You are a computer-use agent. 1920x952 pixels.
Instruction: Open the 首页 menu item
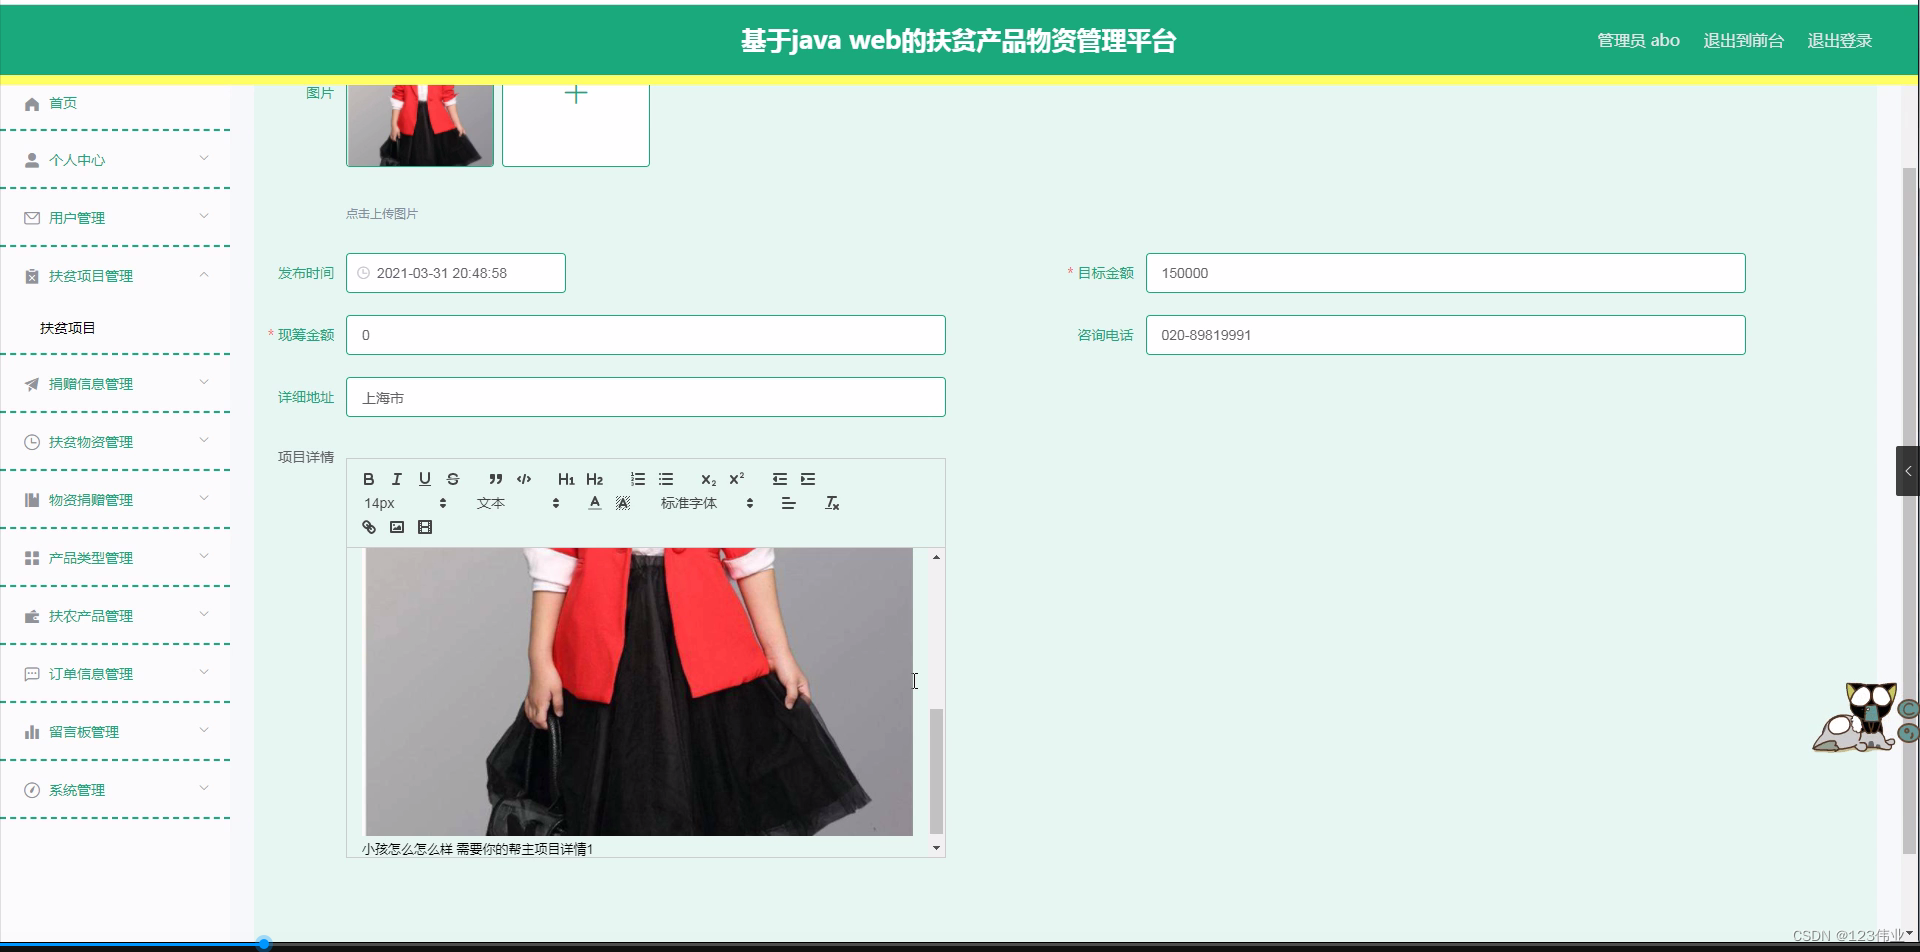[63, 103]
